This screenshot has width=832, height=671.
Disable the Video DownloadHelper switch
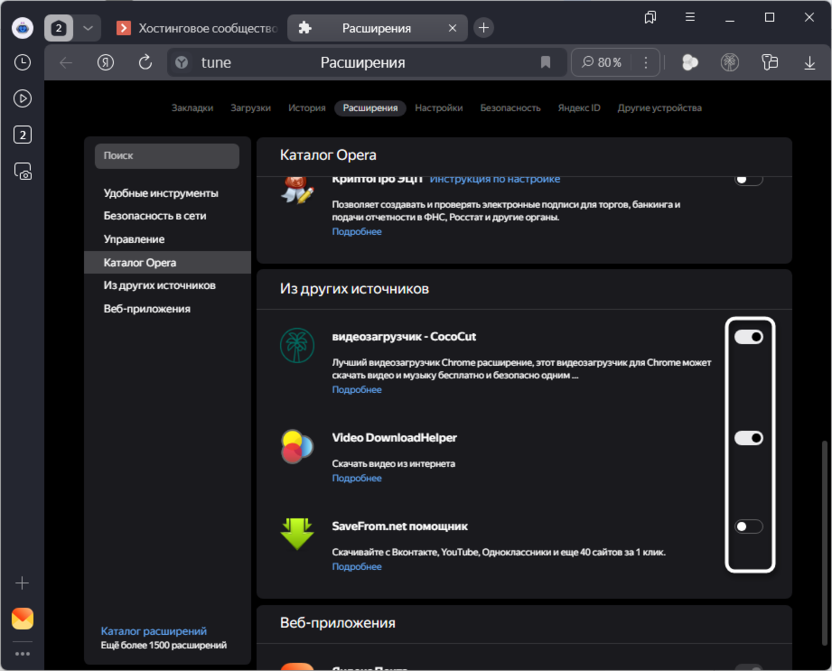(749, 438)
